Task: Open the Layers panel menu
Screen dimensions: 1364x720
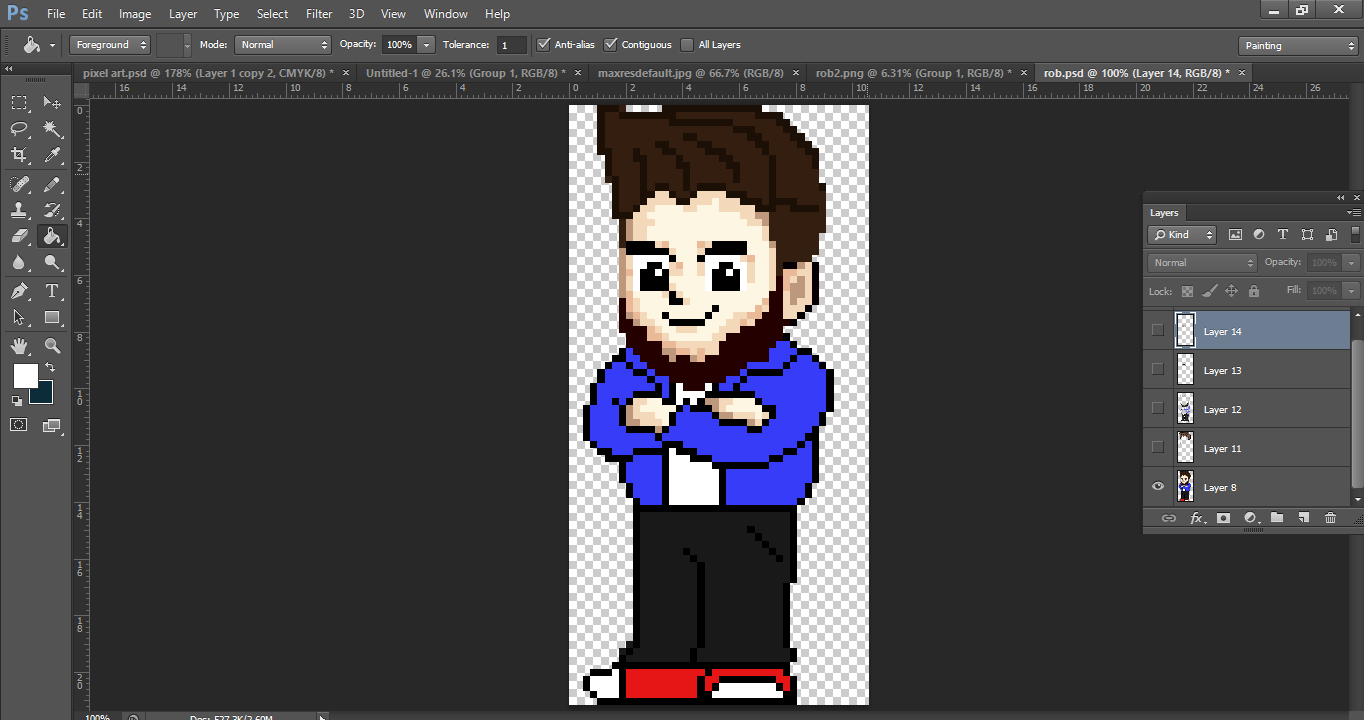Action: click(x=1354, y=212)
